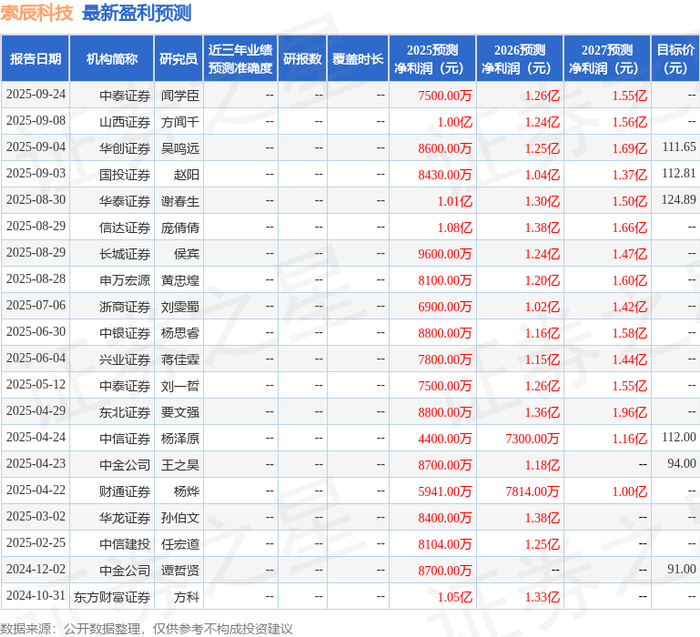Click the 2026预测净利润 column header

[520, 59]
